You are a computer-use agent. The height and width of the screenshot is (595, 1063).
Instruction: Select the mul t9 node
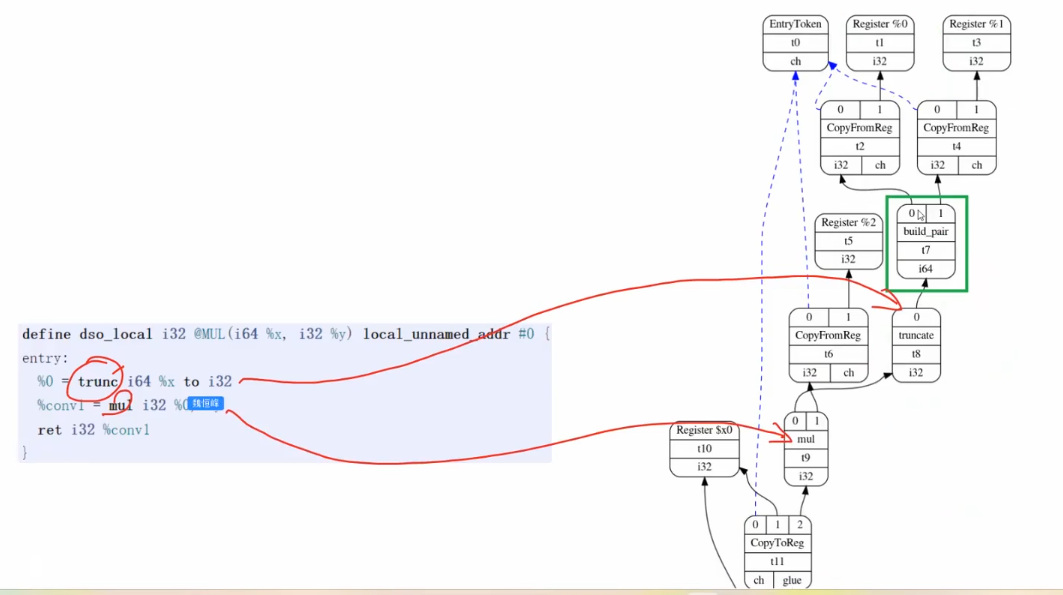[x=805, y=448]
